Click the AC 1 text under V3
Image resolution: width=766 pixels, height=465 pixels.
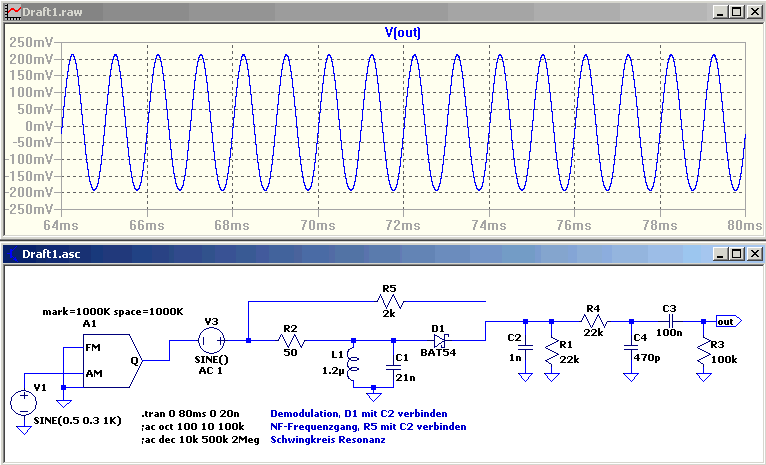point(211,370)
